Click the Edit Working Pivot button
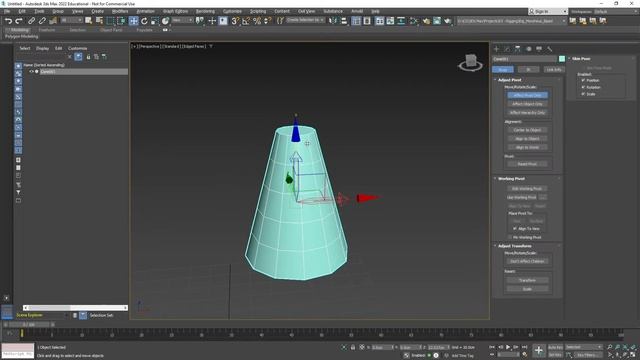Screen dimensions: 640x360 tap(527, 189)
